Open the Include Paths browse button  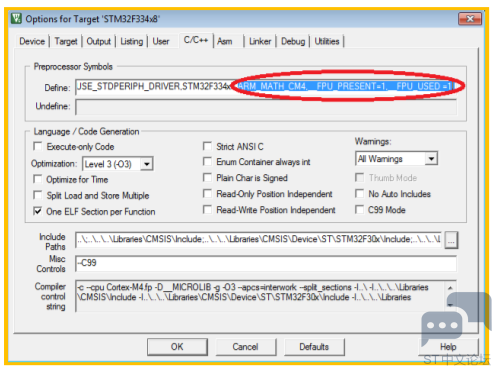(x=451, y=240)
